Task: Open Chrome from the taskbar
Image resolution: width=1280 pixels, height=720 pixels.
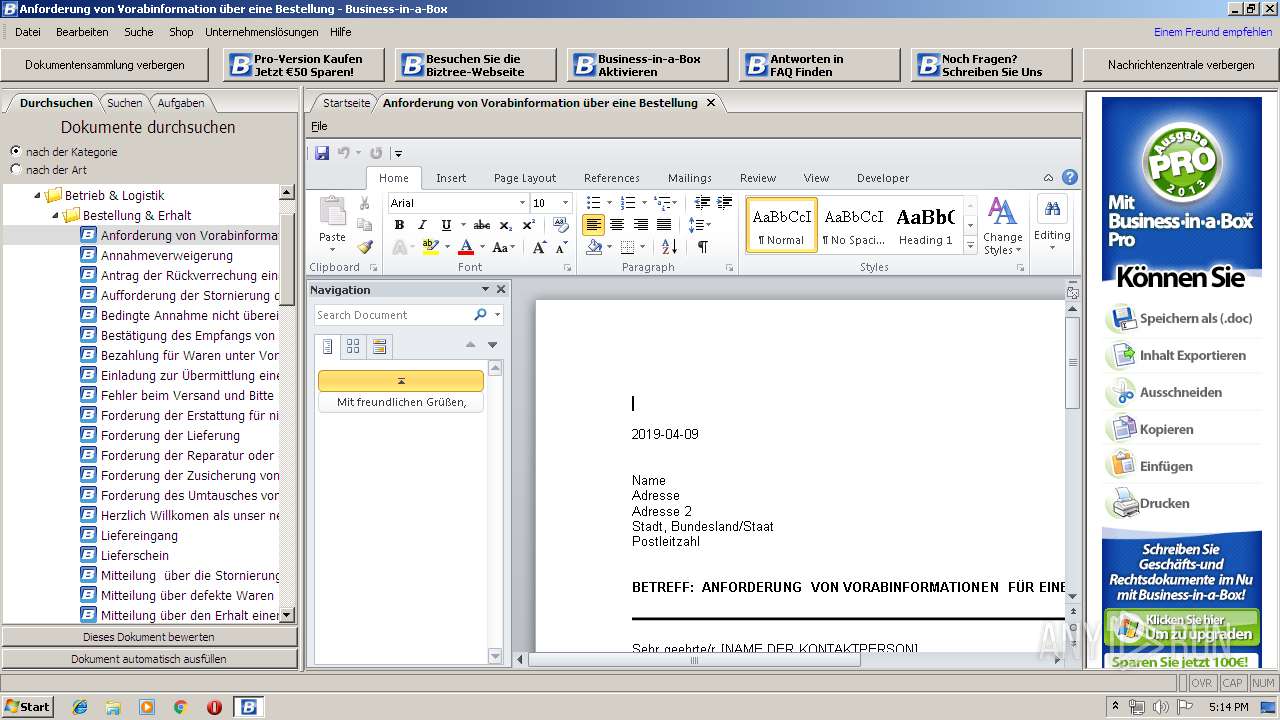Action: (181, 707)
